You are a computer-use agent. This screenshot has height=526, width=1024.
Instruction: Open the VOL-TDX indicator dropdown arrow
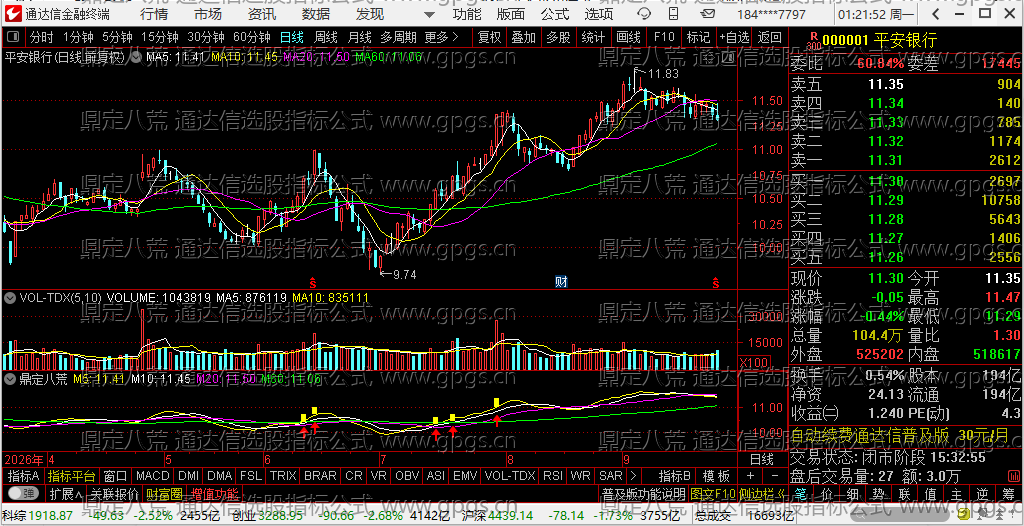point(10,298)
